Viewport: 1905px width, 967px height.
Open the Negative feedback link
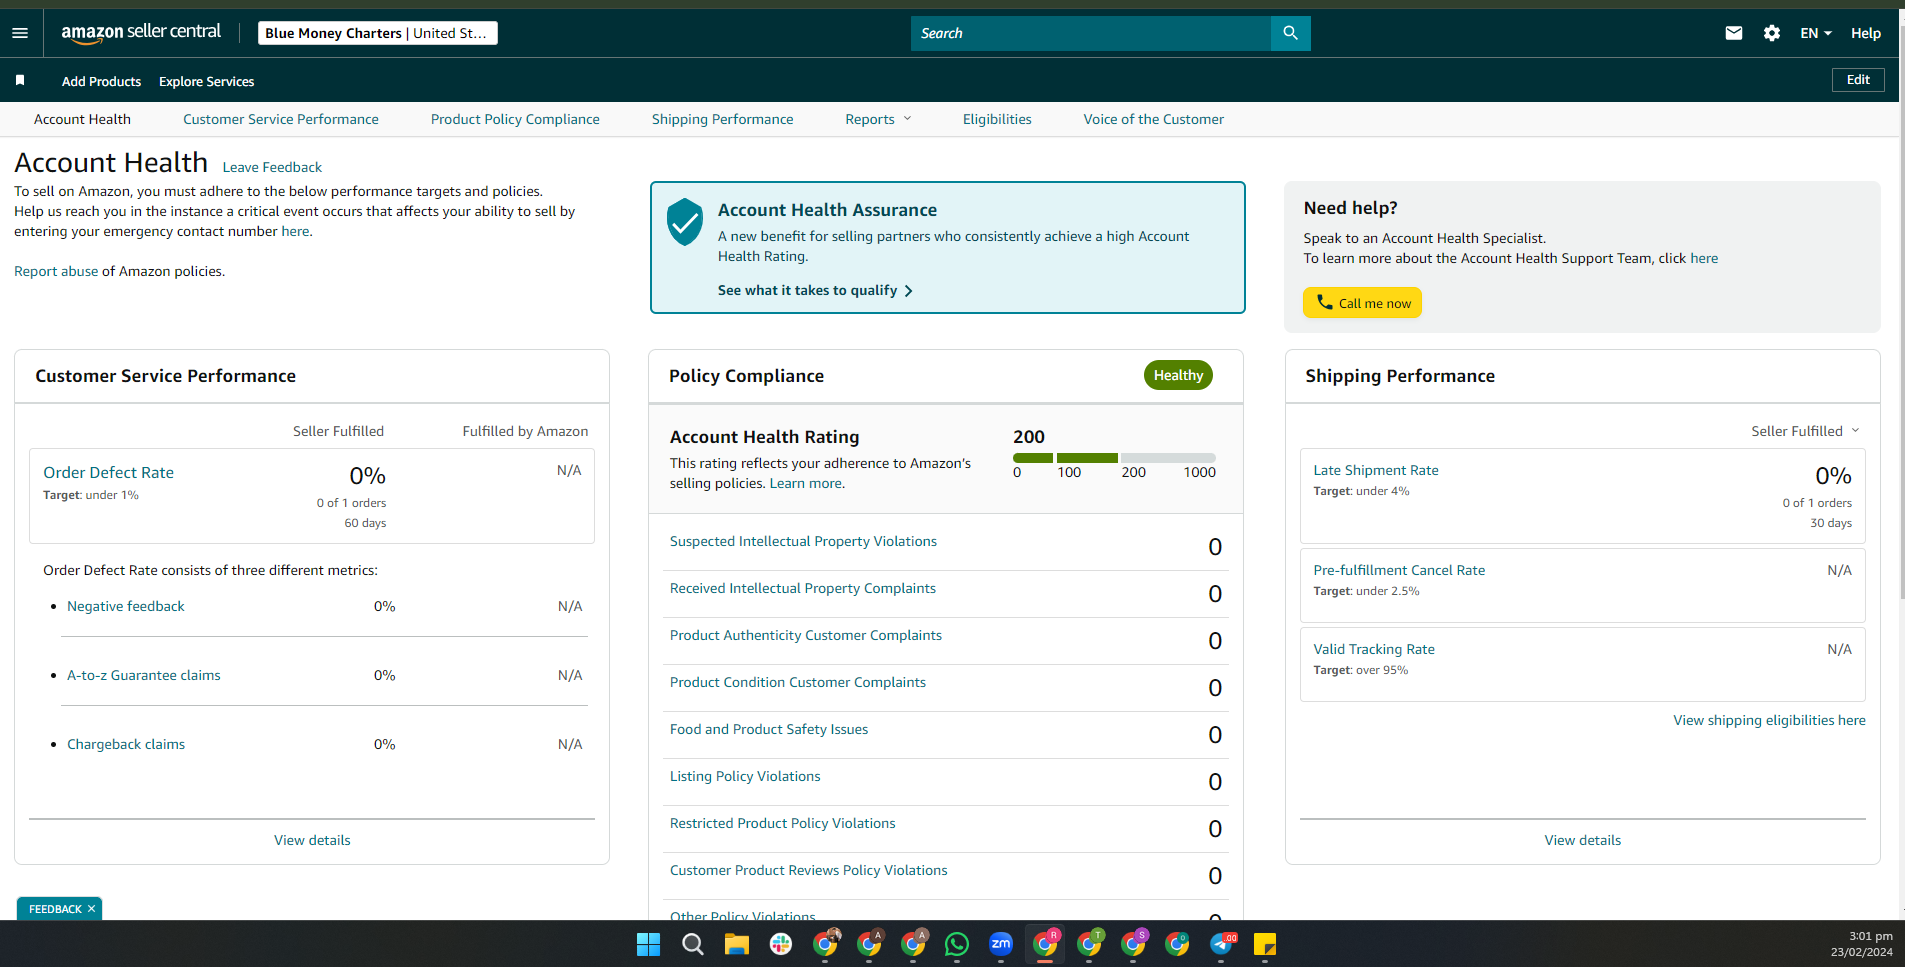coord(126,606)
